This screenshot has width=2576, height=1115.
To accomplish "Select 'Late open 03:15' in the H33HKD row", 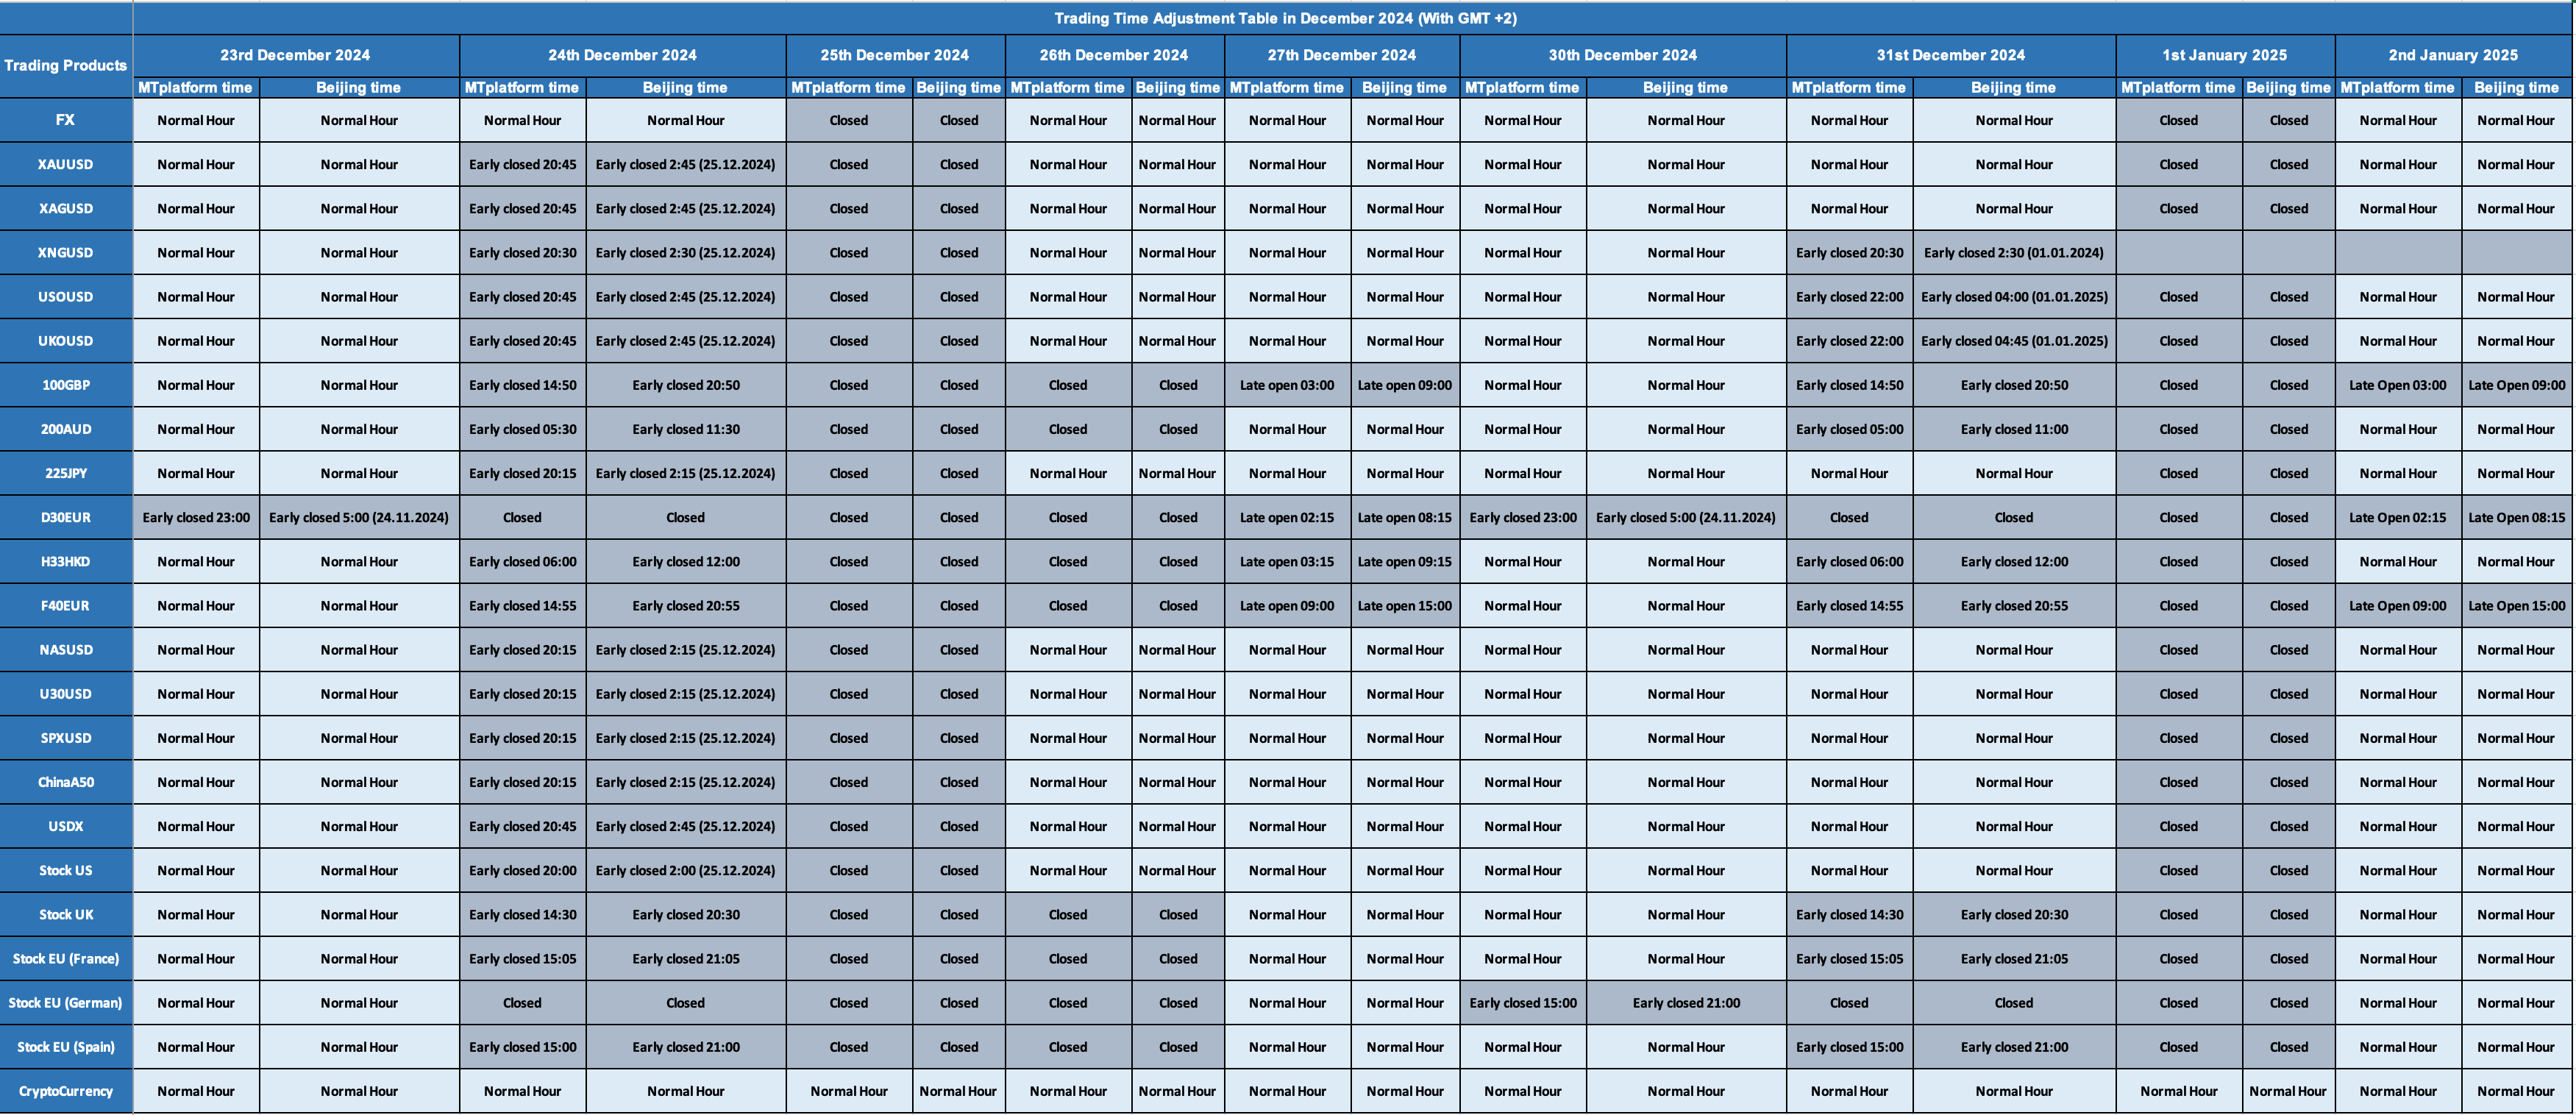I will click(1287, 561).
